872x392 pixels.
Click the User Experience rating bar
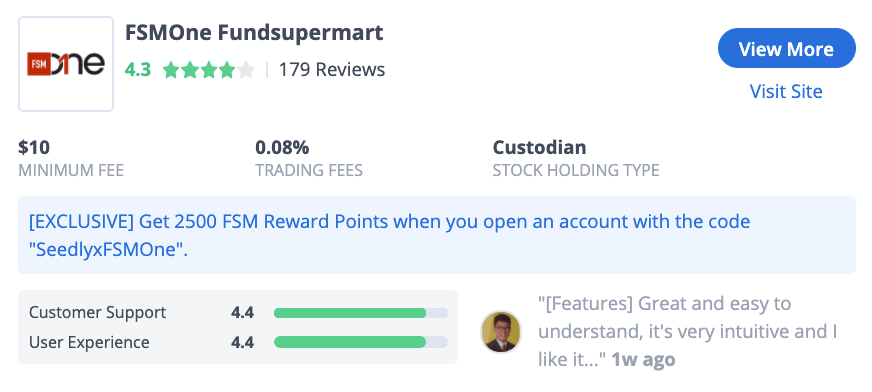(361, 341)
